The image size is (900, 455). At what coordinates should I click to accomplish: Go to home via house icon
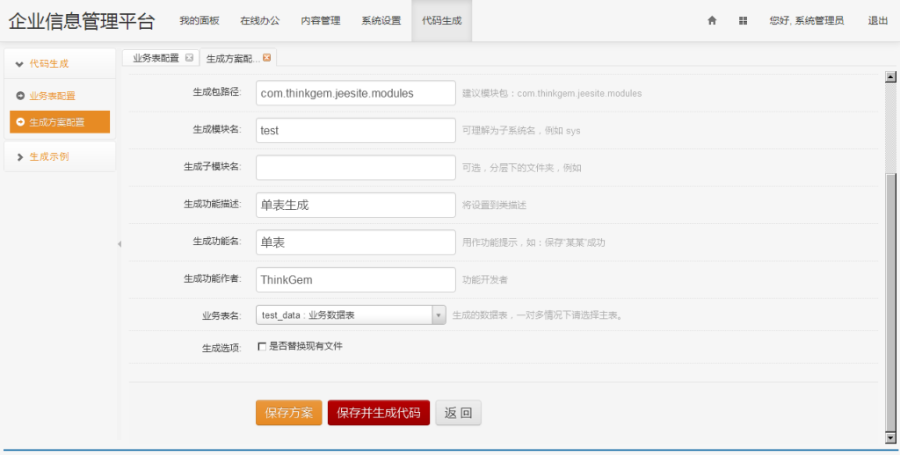[x=712, y=21]
